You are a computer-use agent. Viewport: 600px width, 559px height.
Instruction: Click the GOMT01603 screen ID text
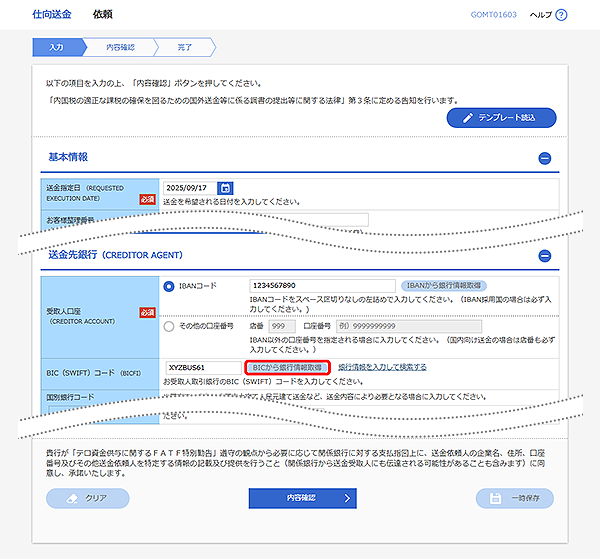pos(493,15)
